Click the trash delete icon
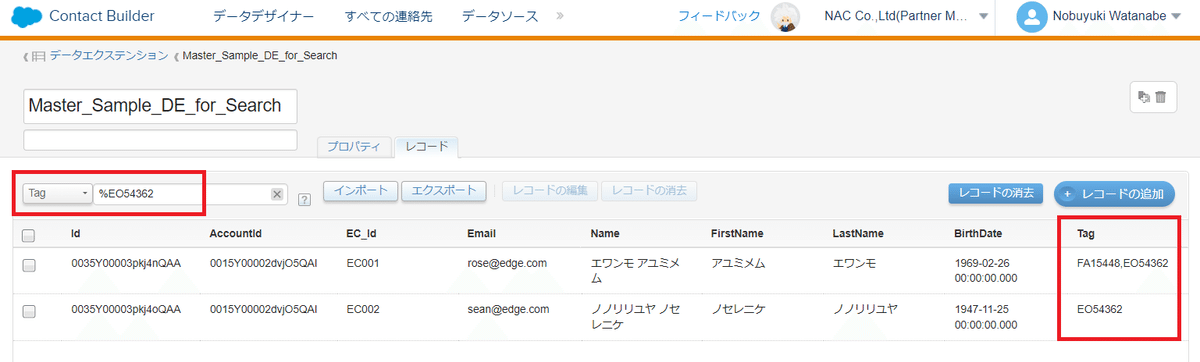Image resolution: width=1200 pixels, height=362 pixels. [x=1161, y=97]
